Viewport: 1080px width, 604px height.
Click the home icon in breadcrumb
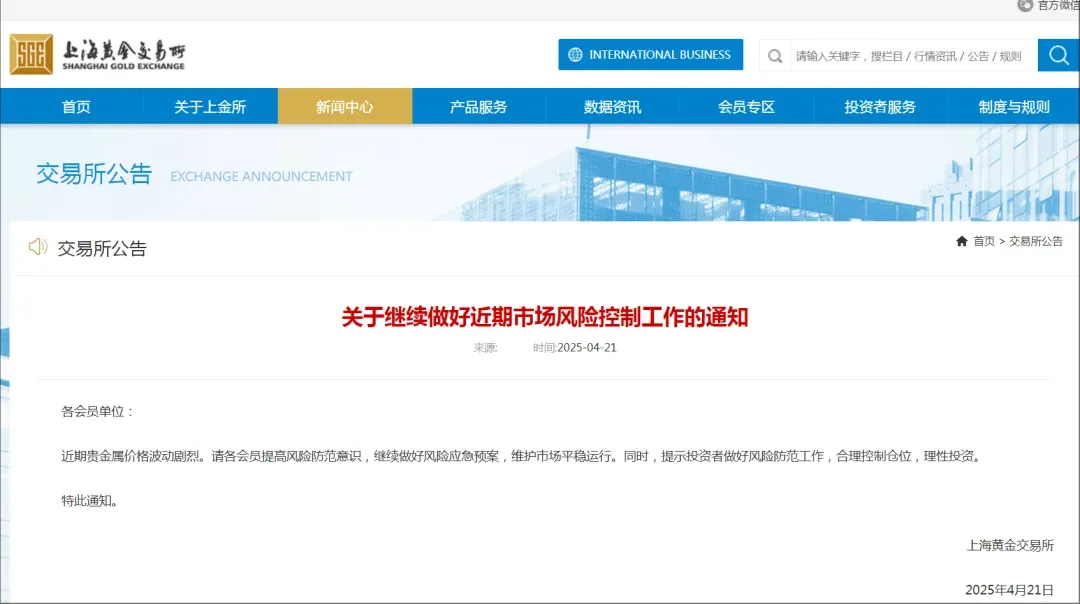(x=962, y=241)
